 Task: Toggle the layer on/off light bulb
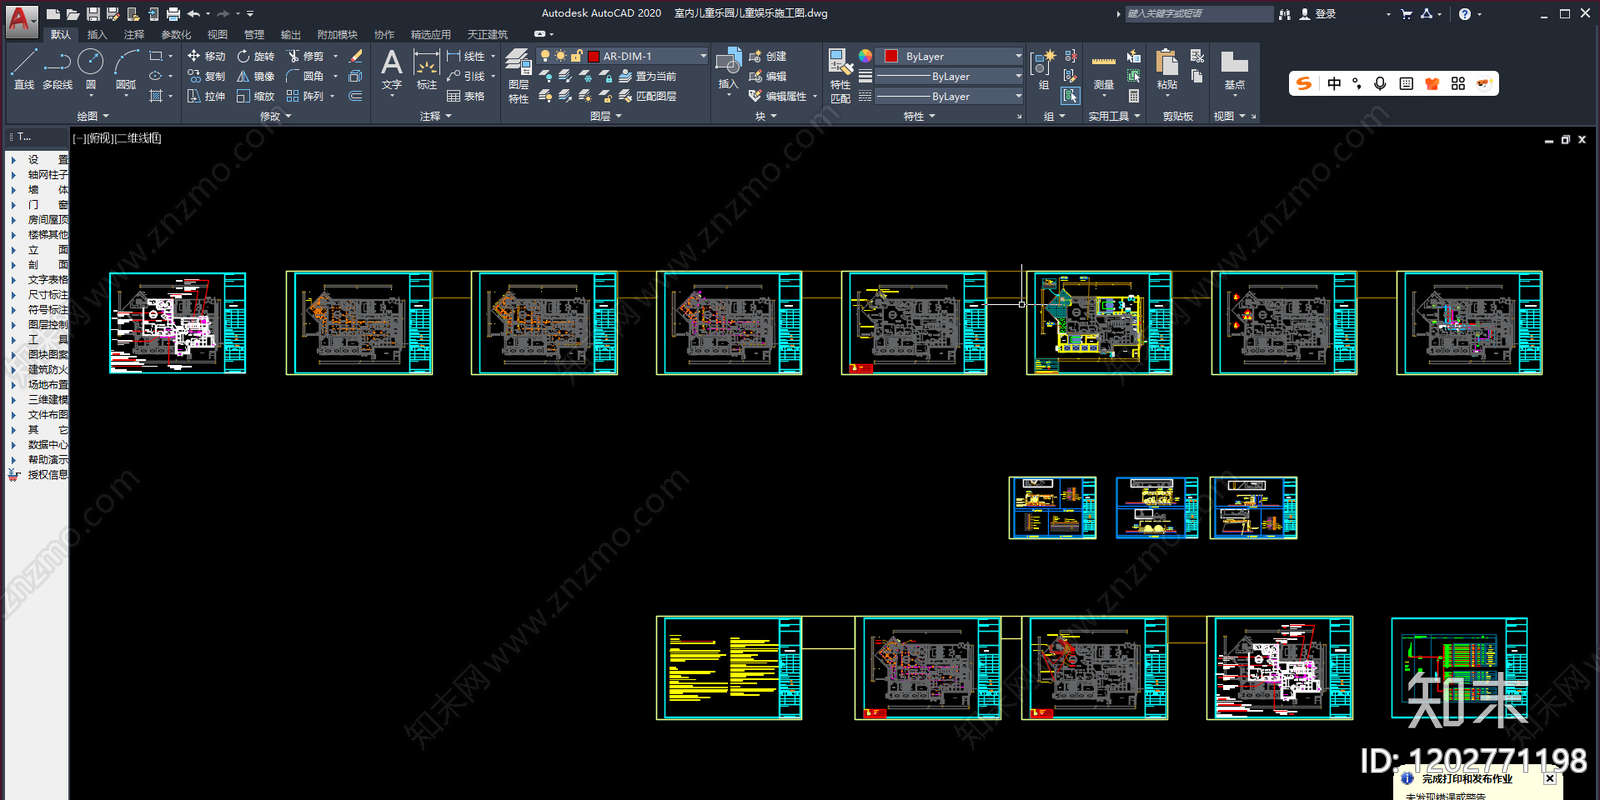pos(545,56)
